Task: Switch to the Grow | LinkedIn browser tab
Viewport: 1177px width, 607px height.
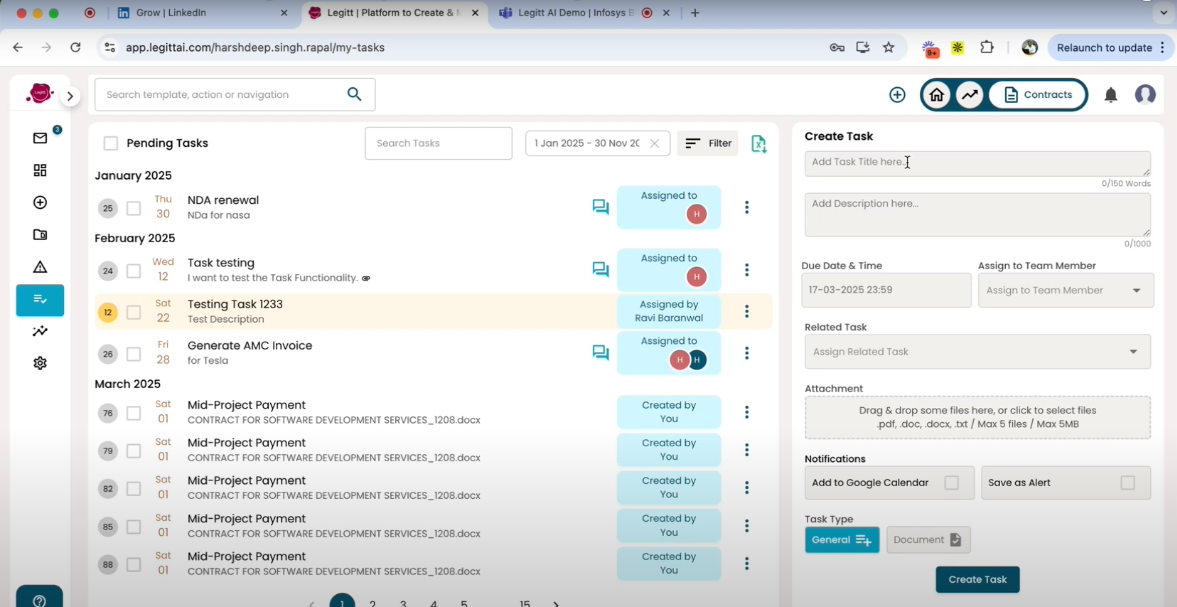Action: 201,13
